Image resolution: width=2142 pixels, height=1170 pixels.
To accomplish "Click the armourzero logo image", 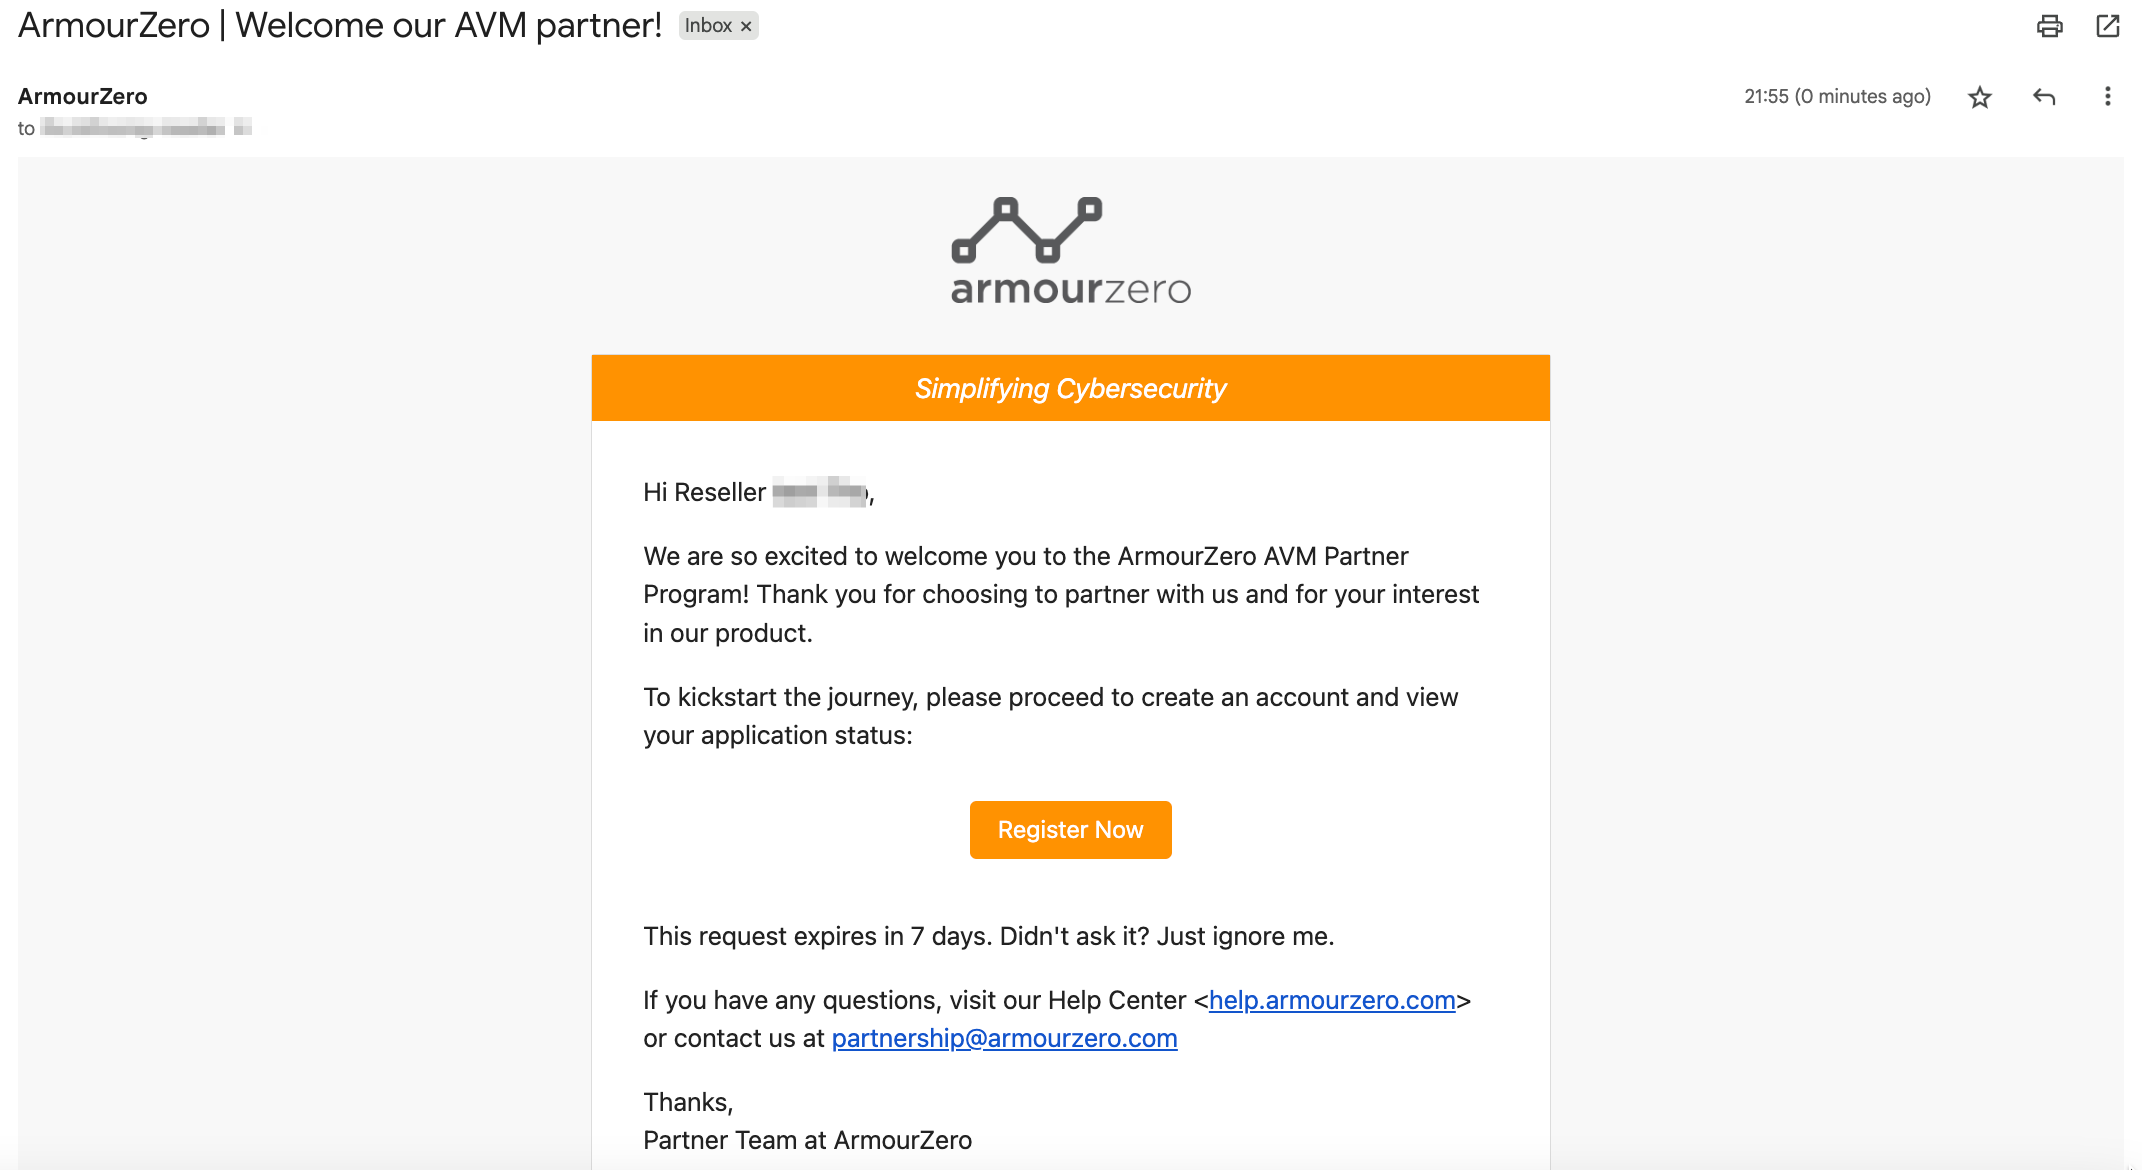I will [1070, 251].
